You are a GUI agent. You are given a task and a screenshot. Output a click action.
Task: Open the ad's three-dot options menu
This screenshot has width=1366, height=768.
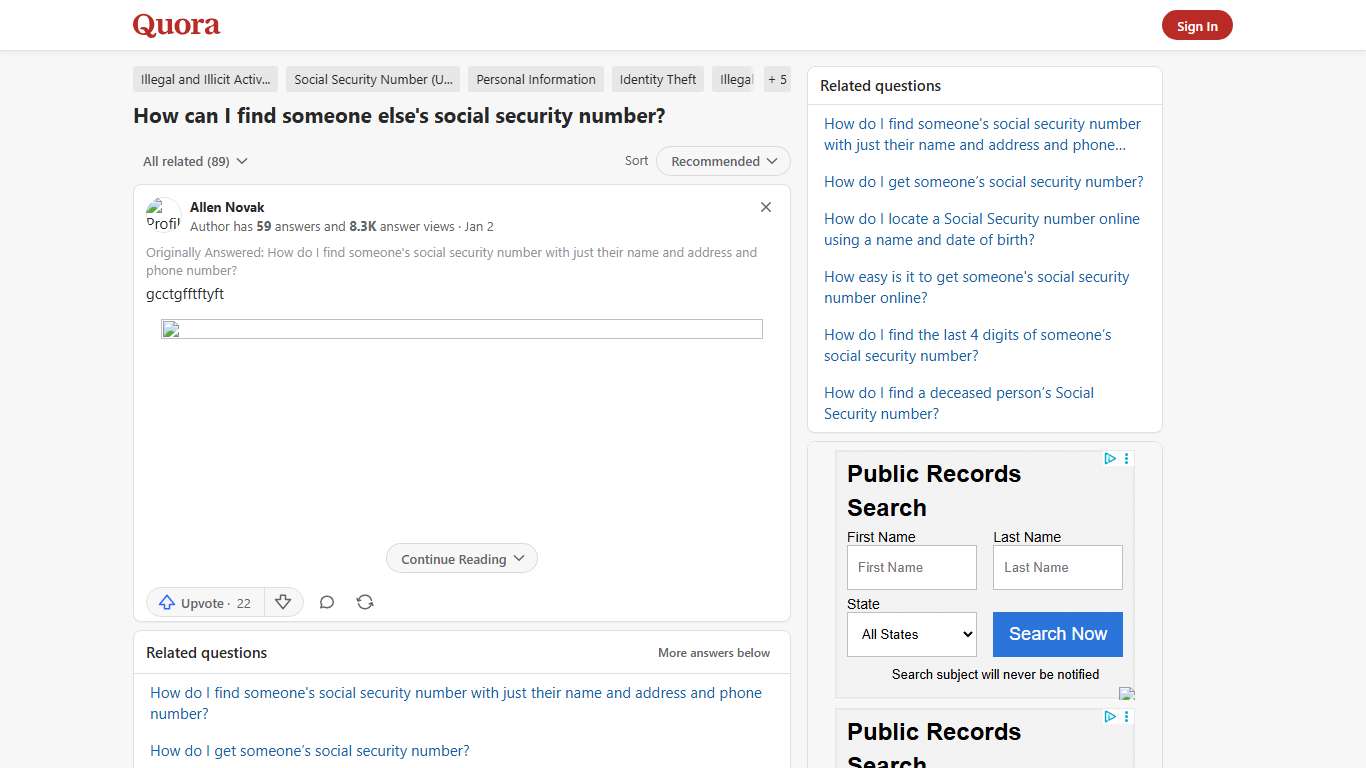coord(1126,458)
